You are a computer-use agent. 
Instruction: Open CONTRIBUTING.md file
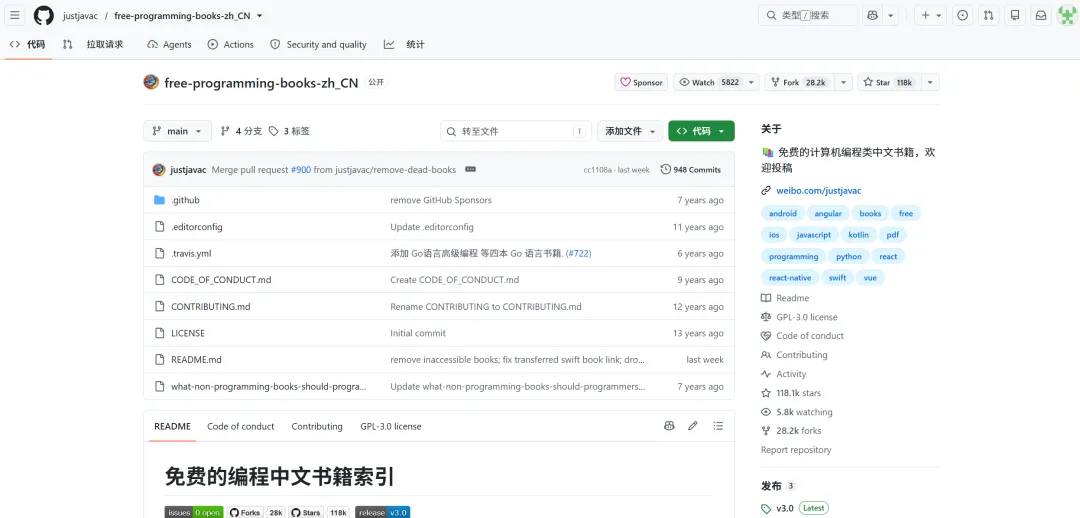click(x=211, y=307)
